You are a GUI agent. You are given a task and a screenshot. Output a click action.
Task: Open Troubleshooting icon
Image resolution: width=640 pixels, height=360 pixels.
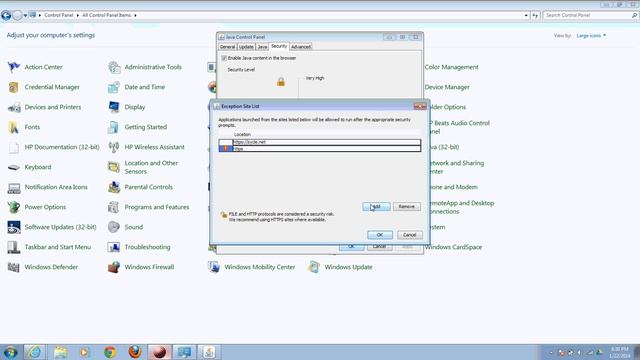(114, 247)
